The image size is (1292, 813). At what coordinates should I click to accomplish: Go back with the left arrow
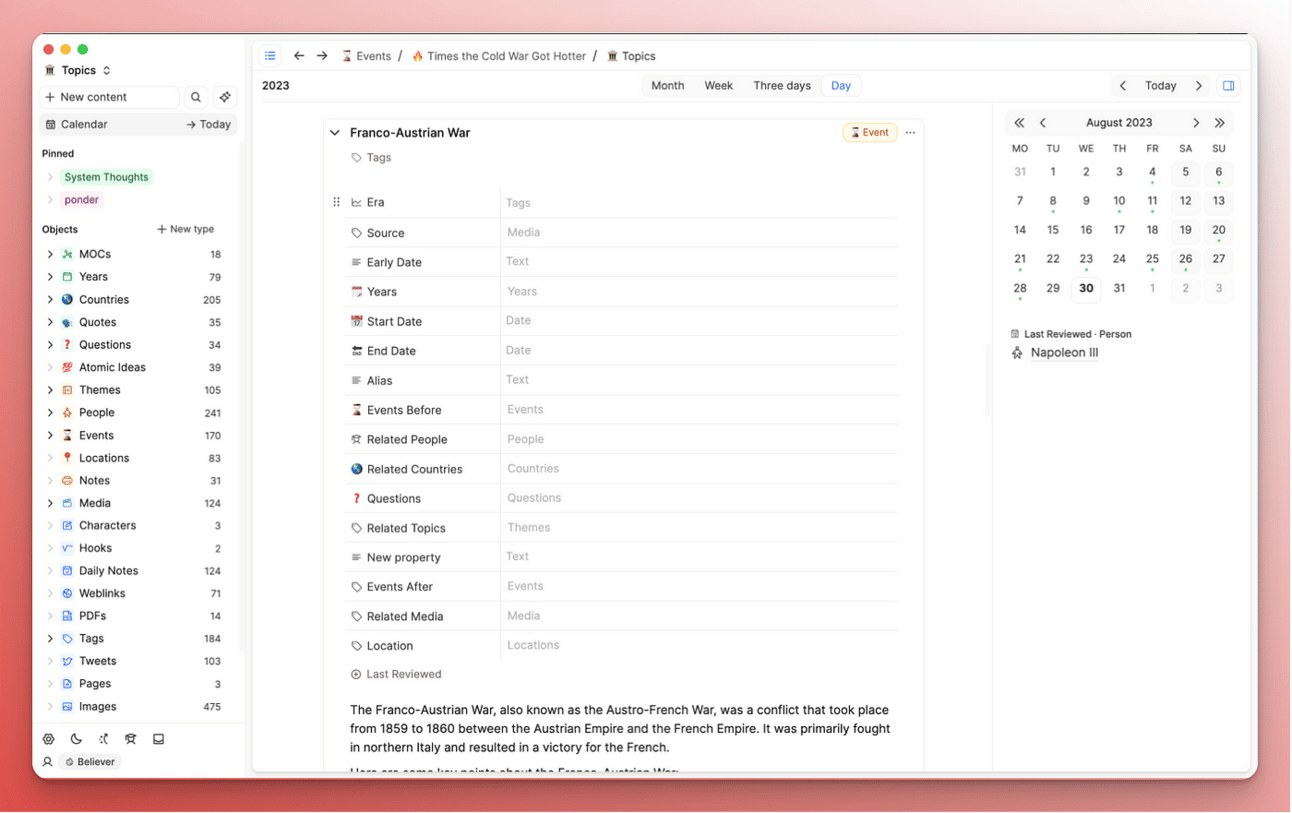coord(299,56)
